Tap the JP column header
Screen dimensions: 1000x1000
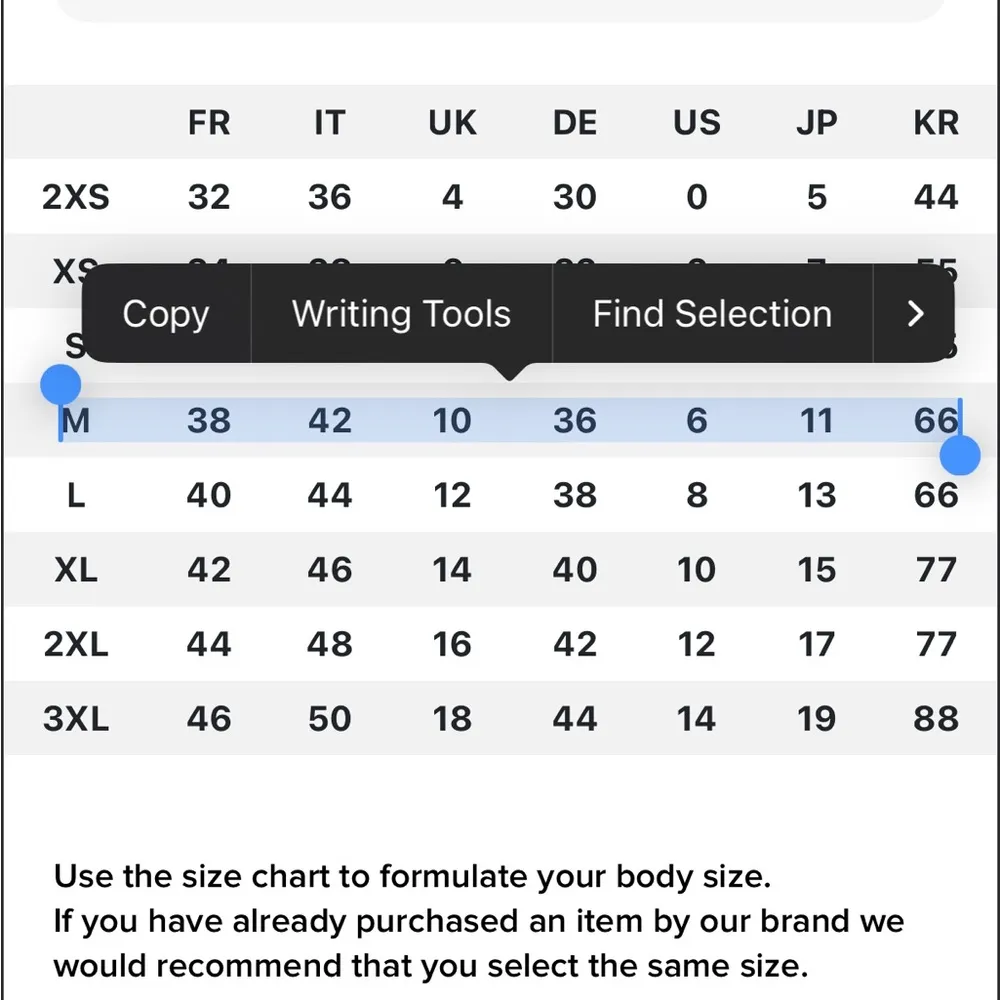pyautogui.click(x=816, y=123)
